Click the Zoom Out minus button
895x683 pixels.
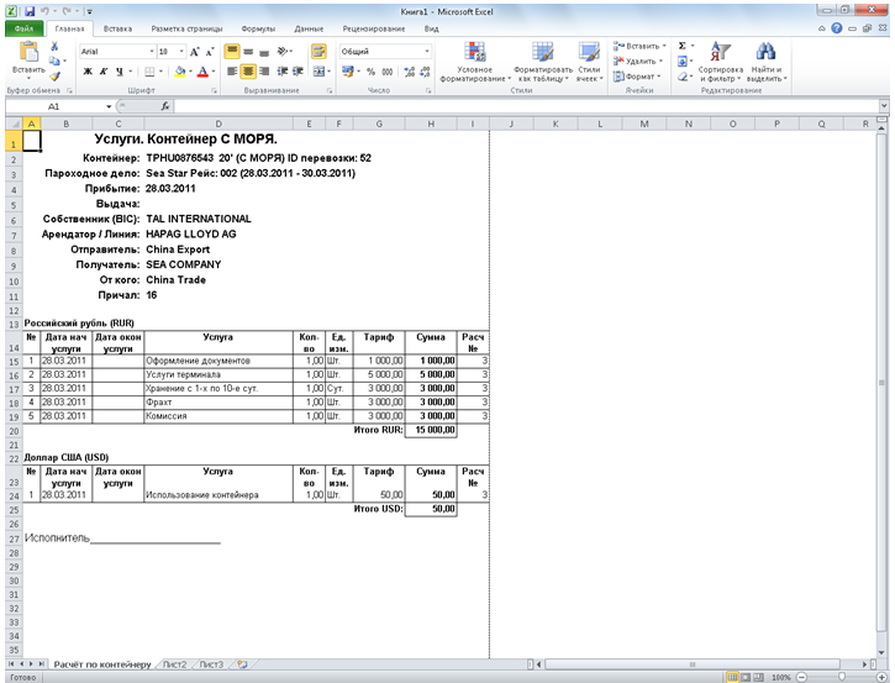pos(801,677)
